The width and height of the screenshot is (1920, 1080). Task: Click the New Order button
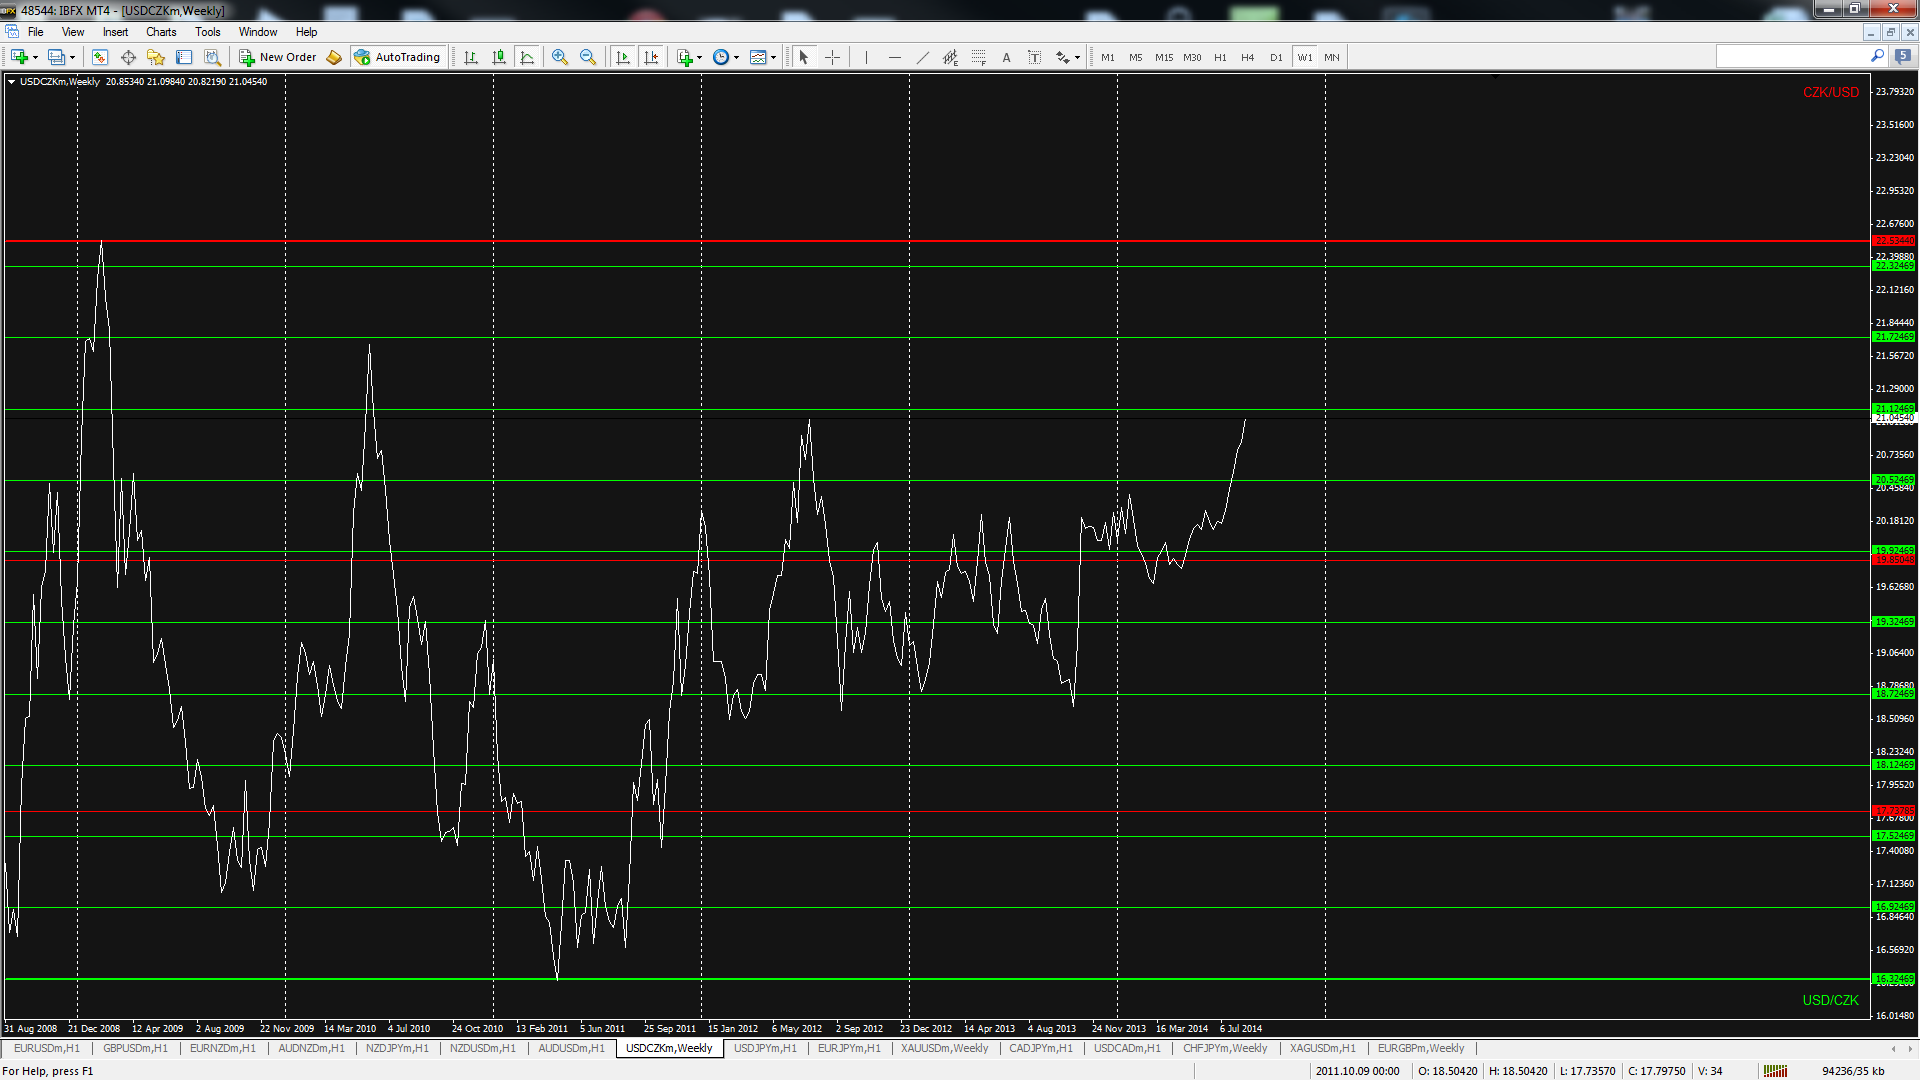click(x=278, y=57)
